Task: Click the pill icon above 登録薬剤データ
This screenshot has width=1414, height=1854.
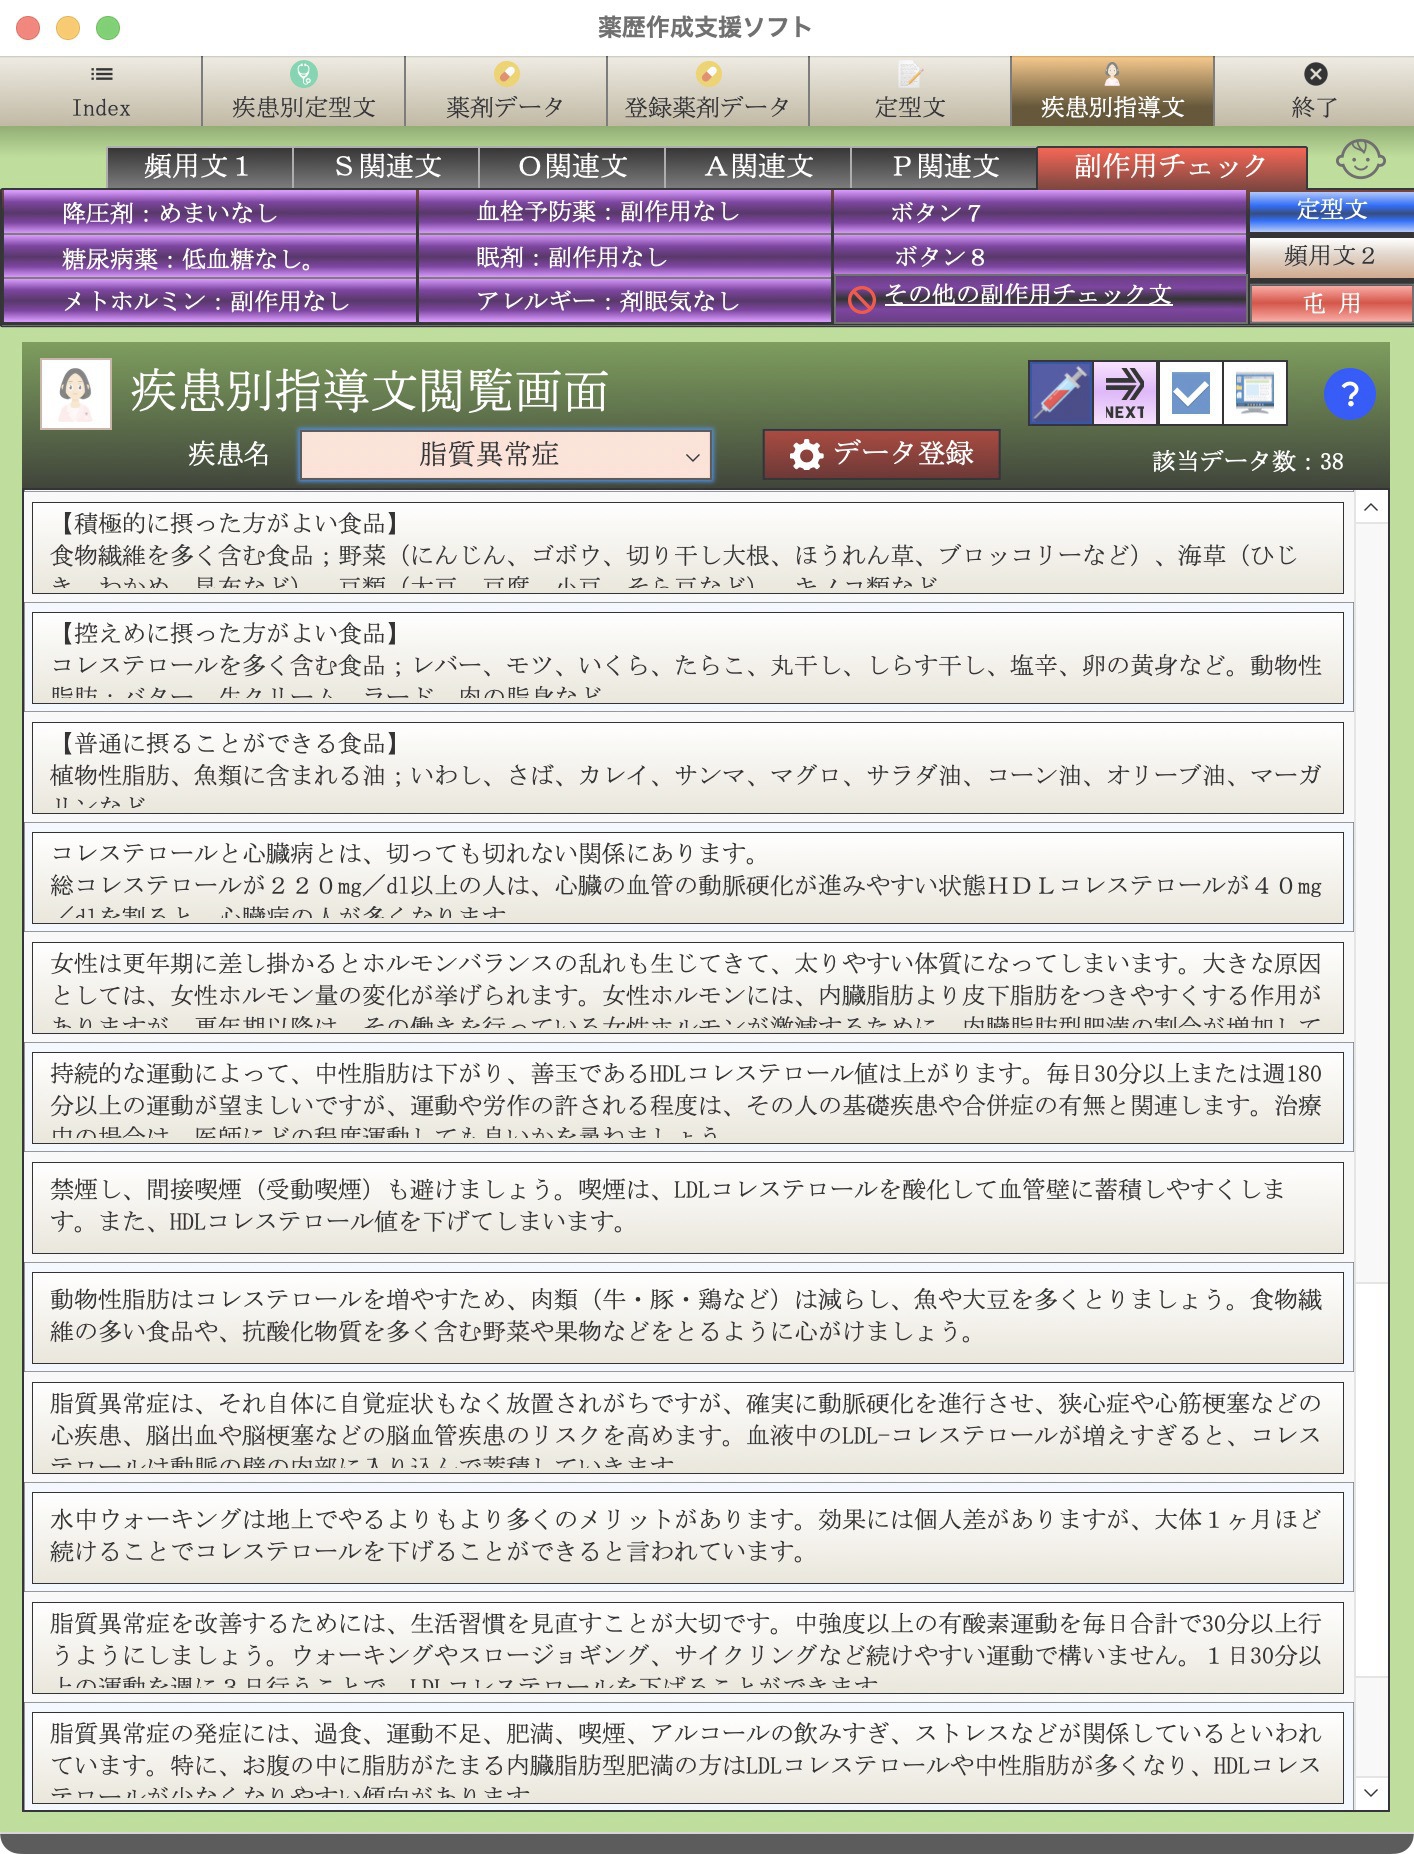Action: [708, 74]
